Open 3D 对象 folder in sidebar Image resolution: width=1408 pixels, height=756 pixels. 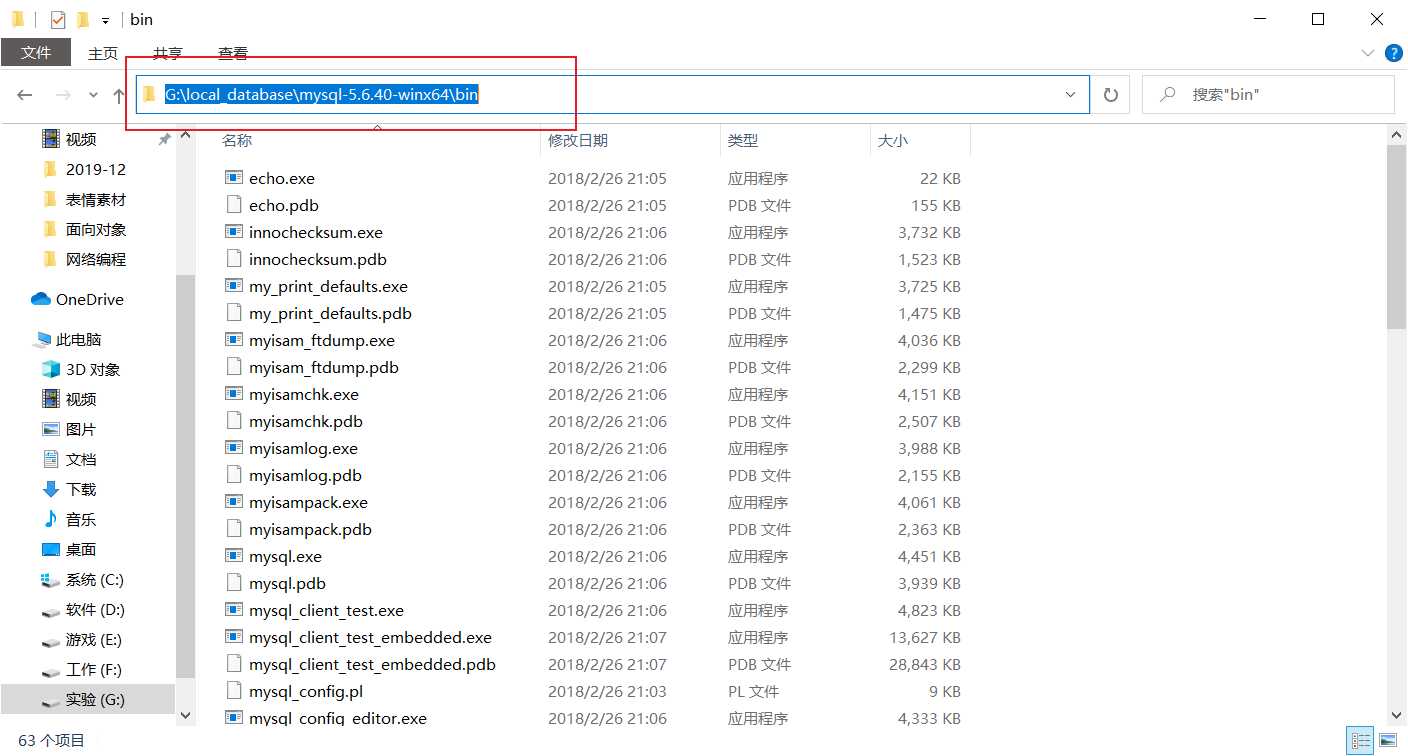93,369
